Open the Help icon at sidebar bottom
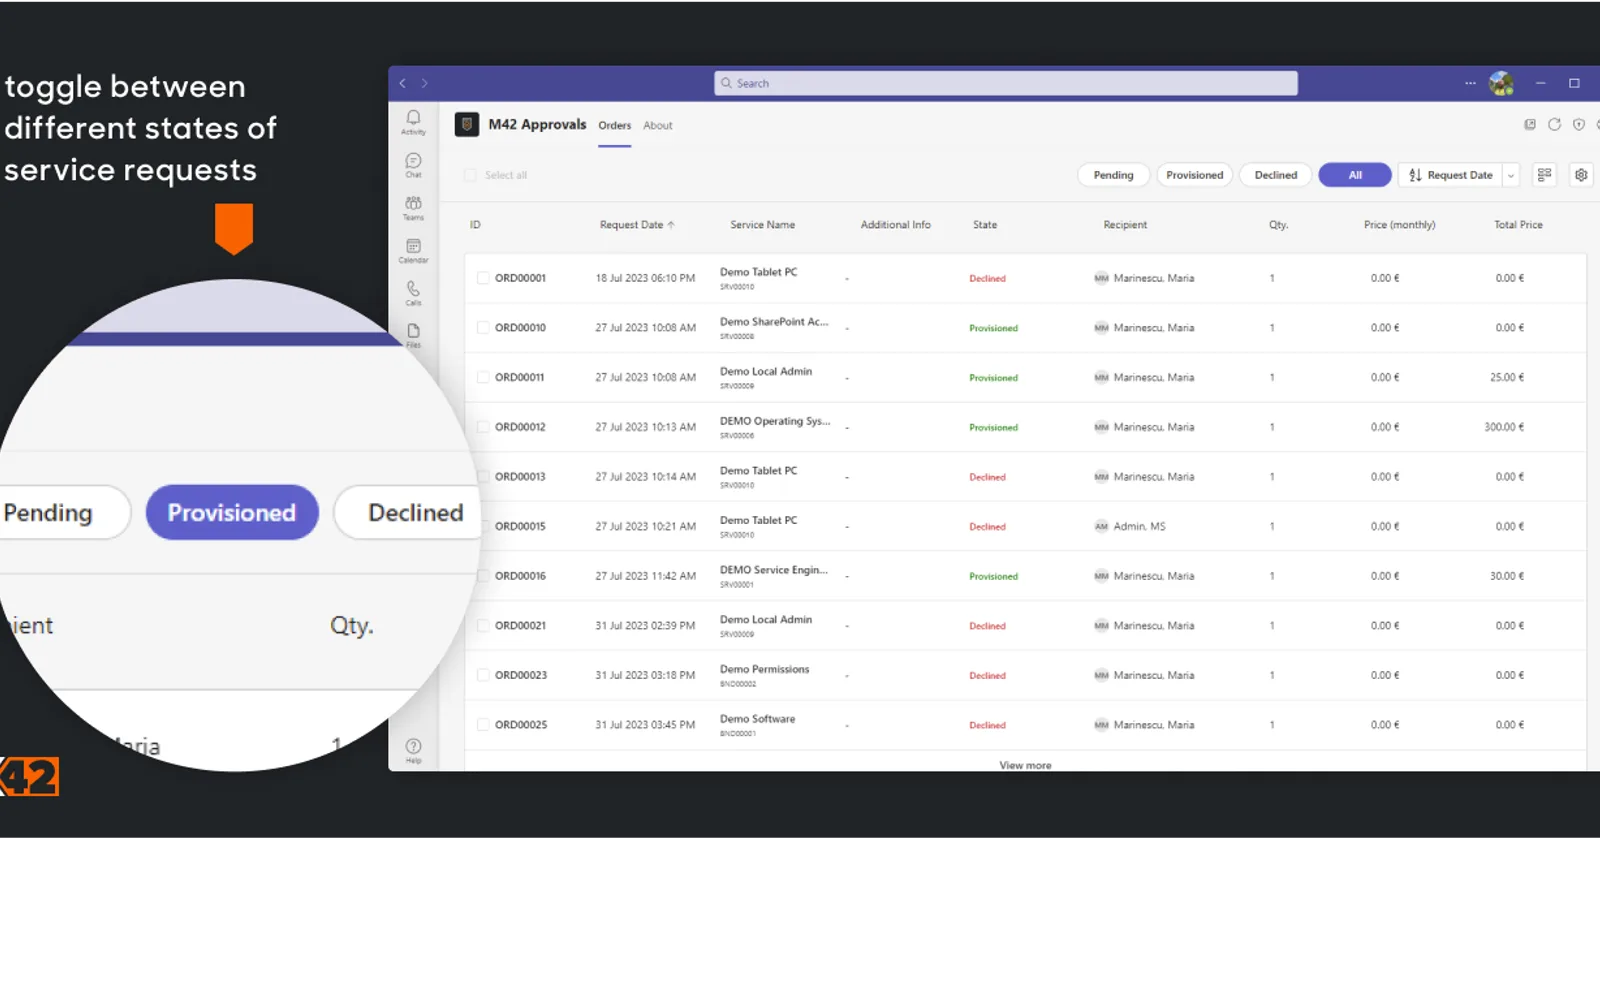Screen dimensions: 1600x1000 [x=413, y=750]
